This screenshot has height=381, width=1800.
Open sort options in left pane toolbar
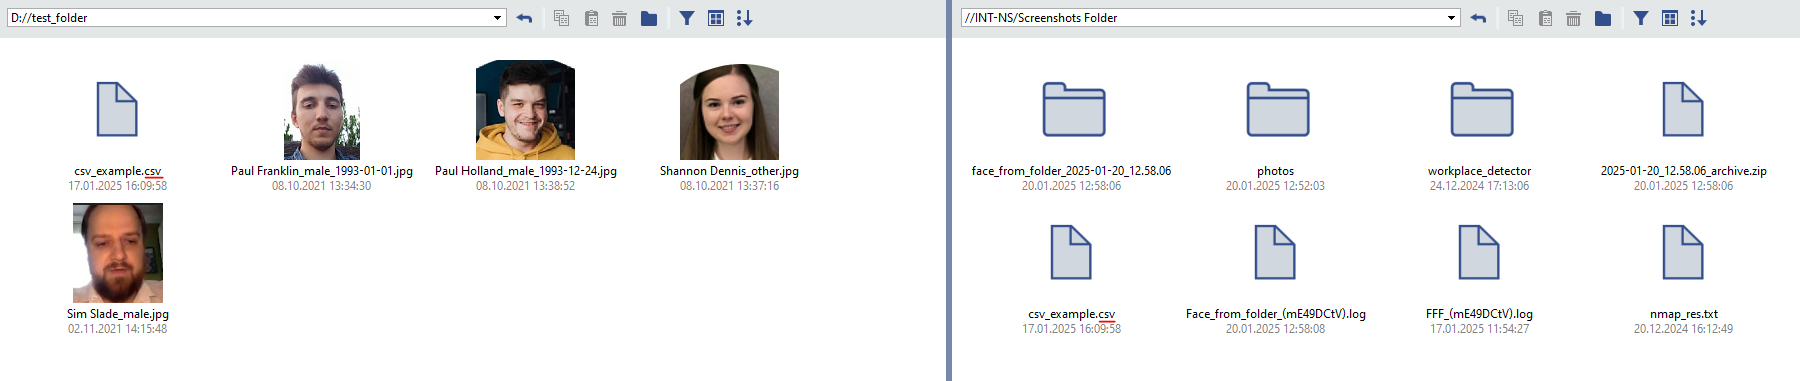coord(744,18)
